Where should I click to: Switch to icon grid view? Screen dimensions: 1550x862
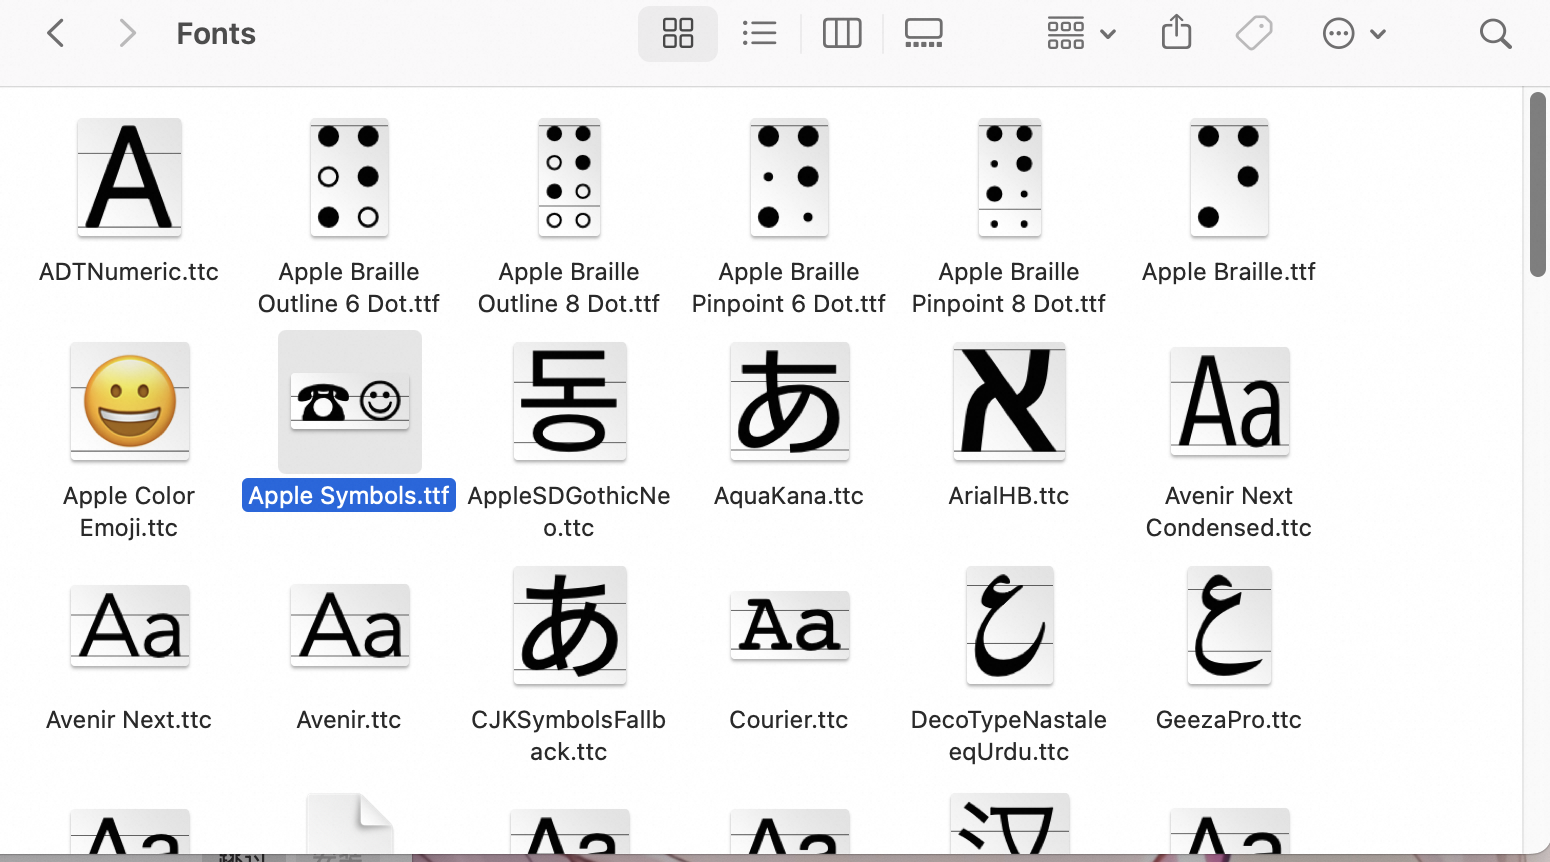coord(678,33)
